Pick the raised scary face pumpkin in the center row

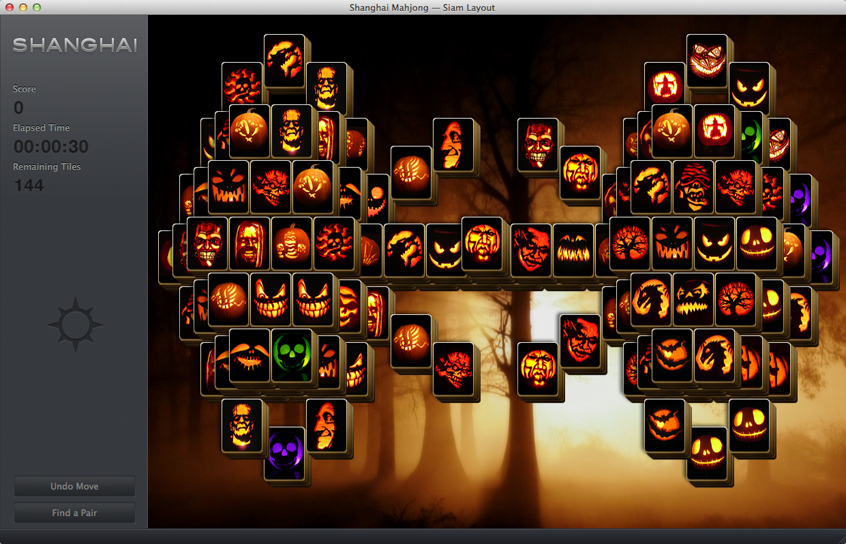482,243
